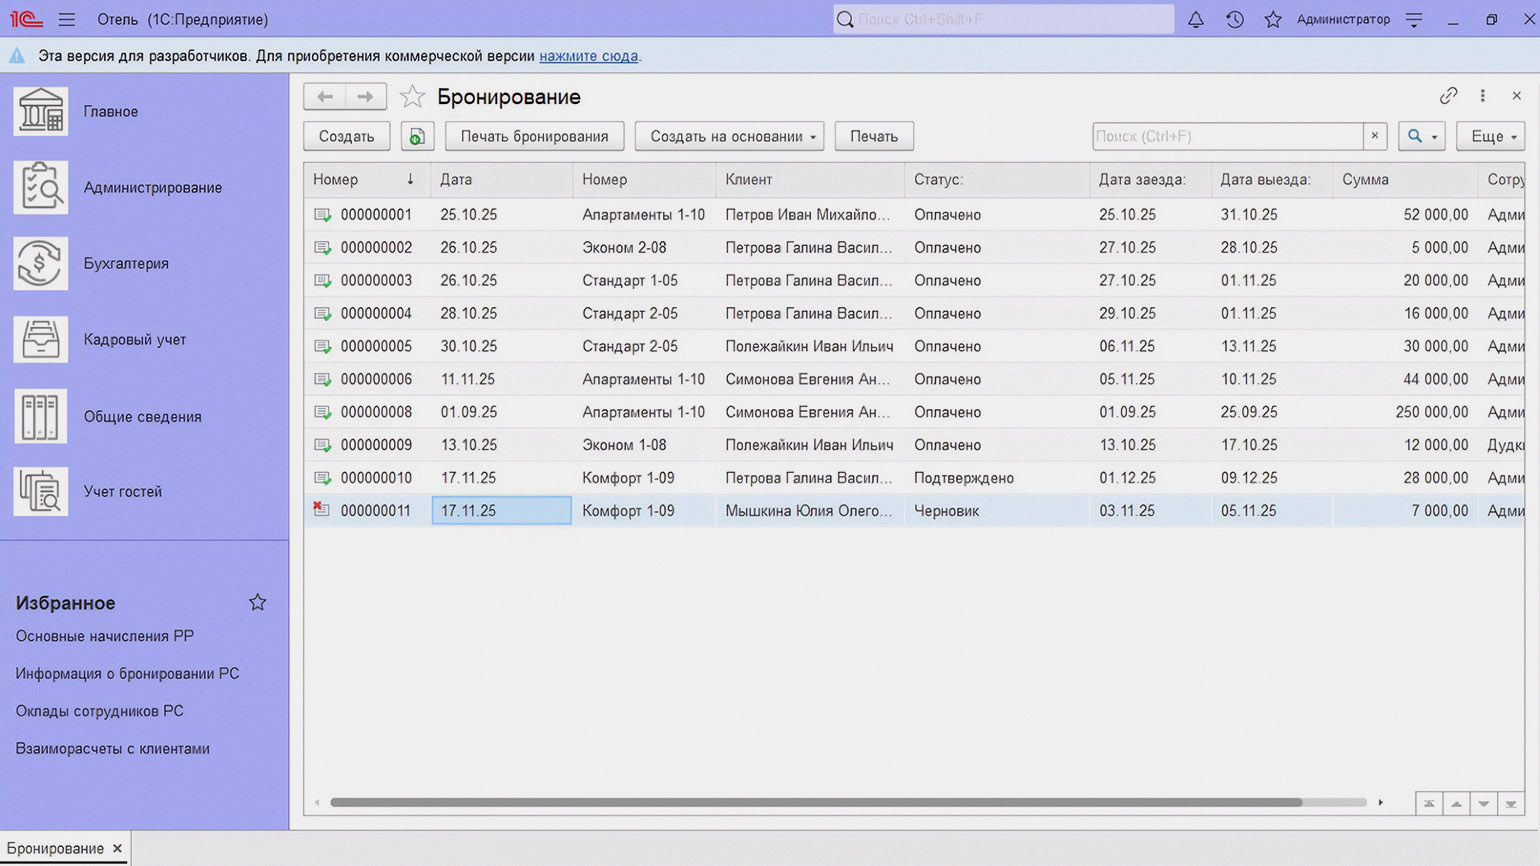Open the Учет гостей section icon

tap(40, 491)
